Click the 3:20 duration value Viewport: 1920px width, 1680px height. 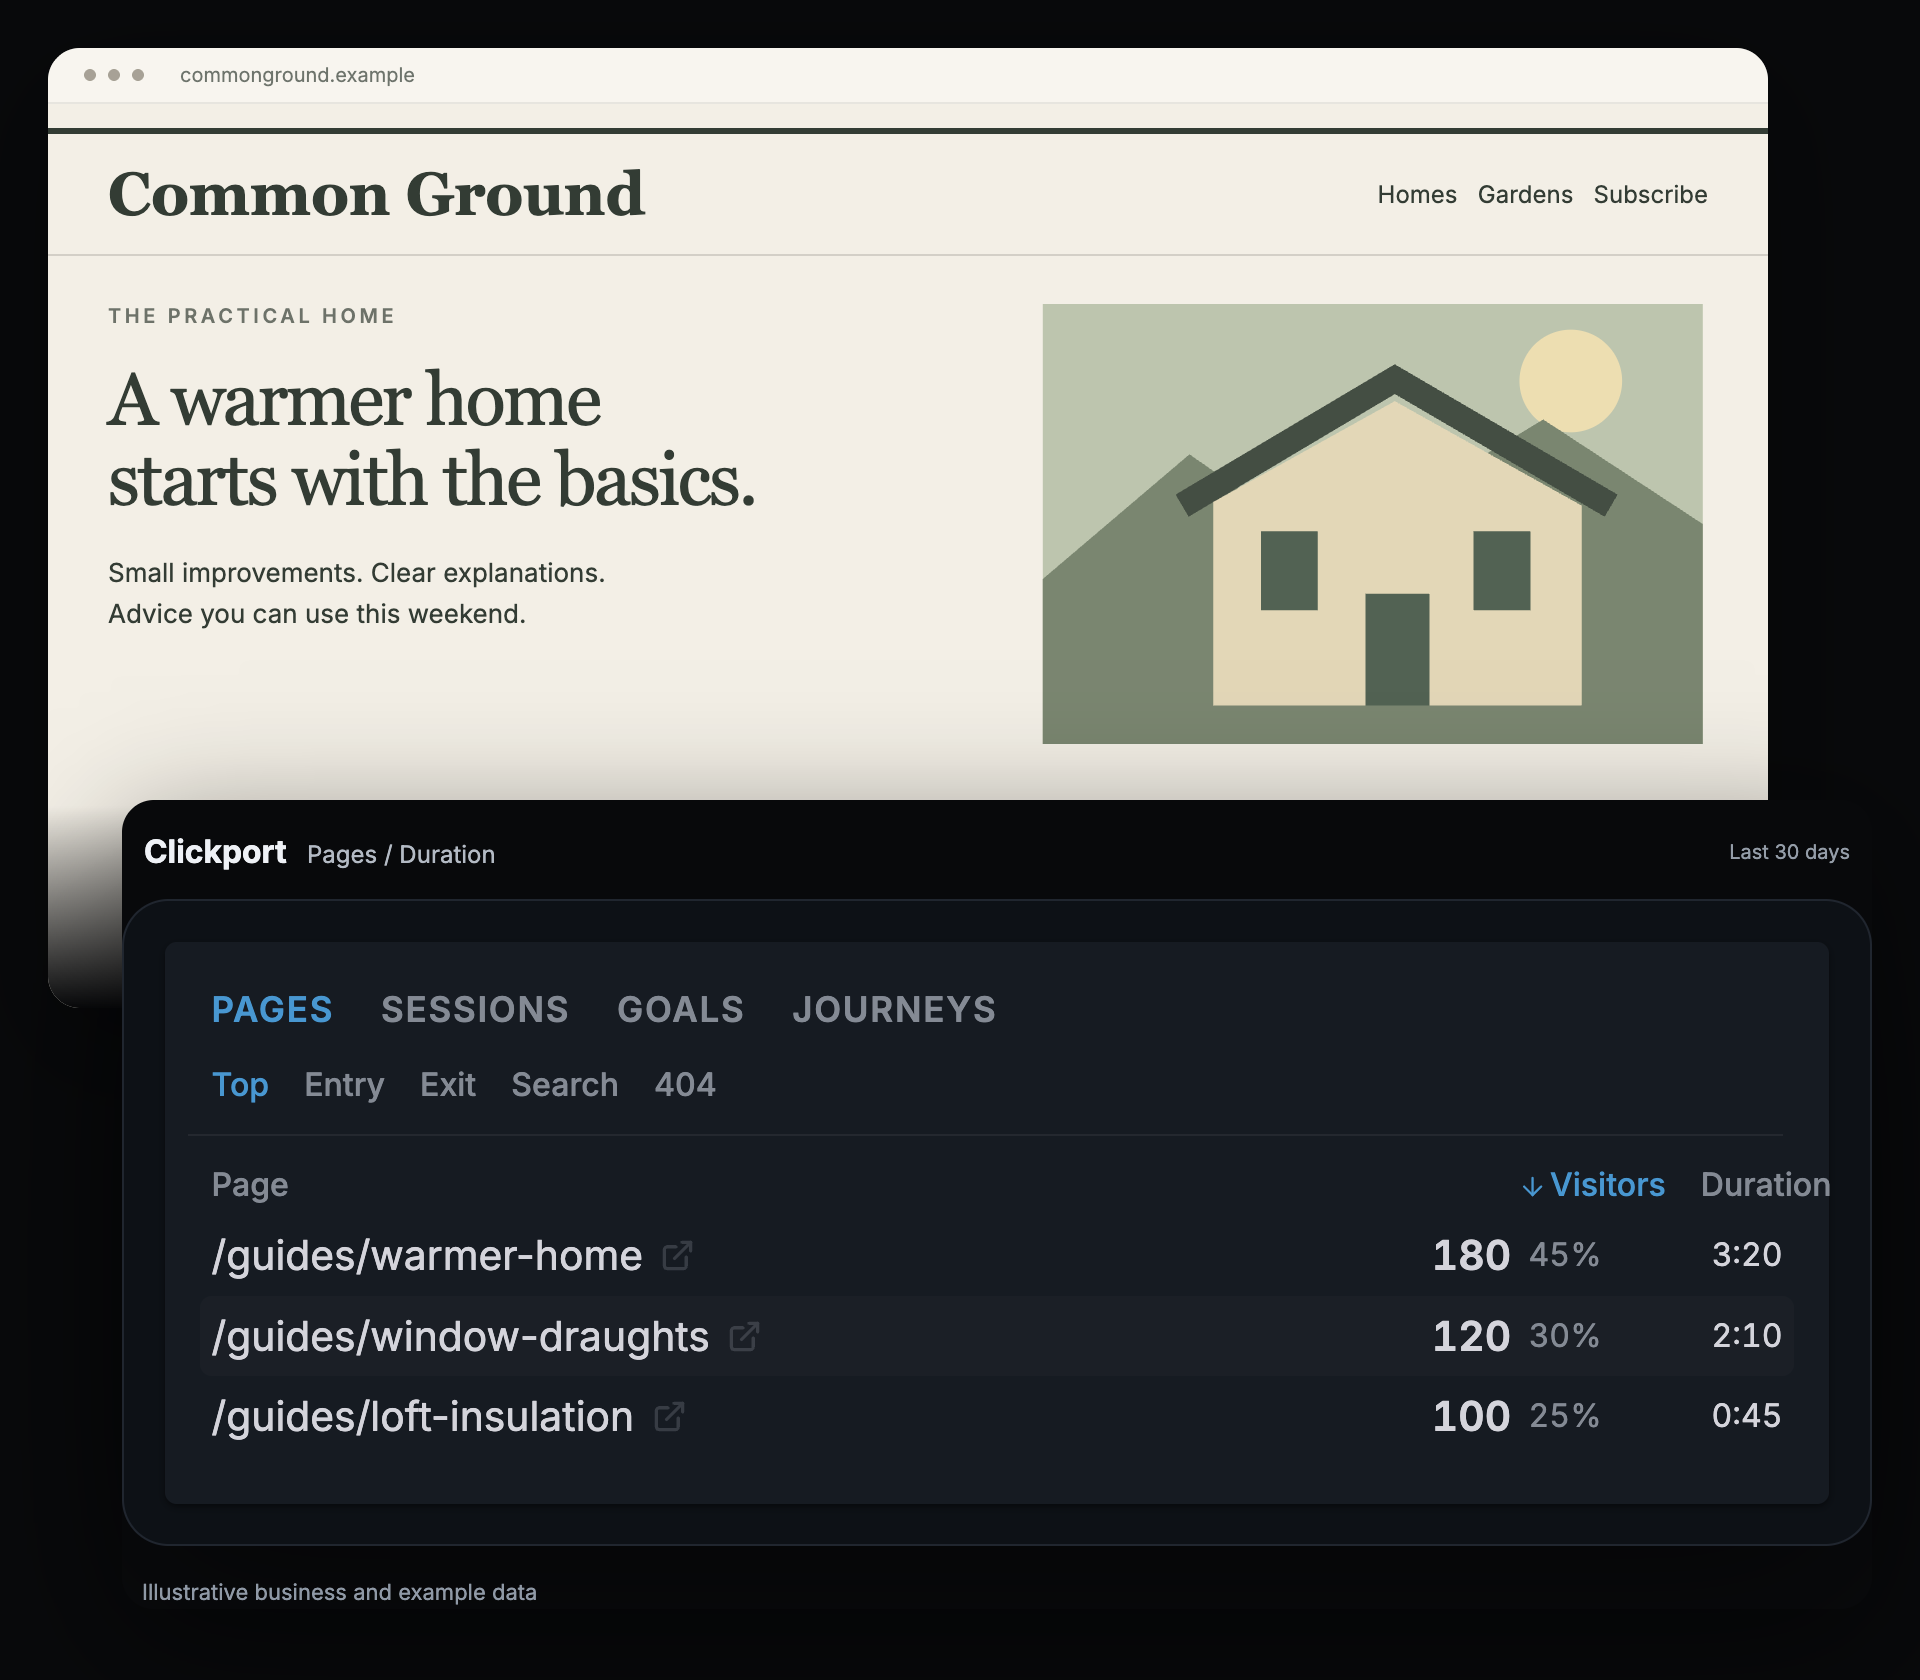pos(1747,1255)
